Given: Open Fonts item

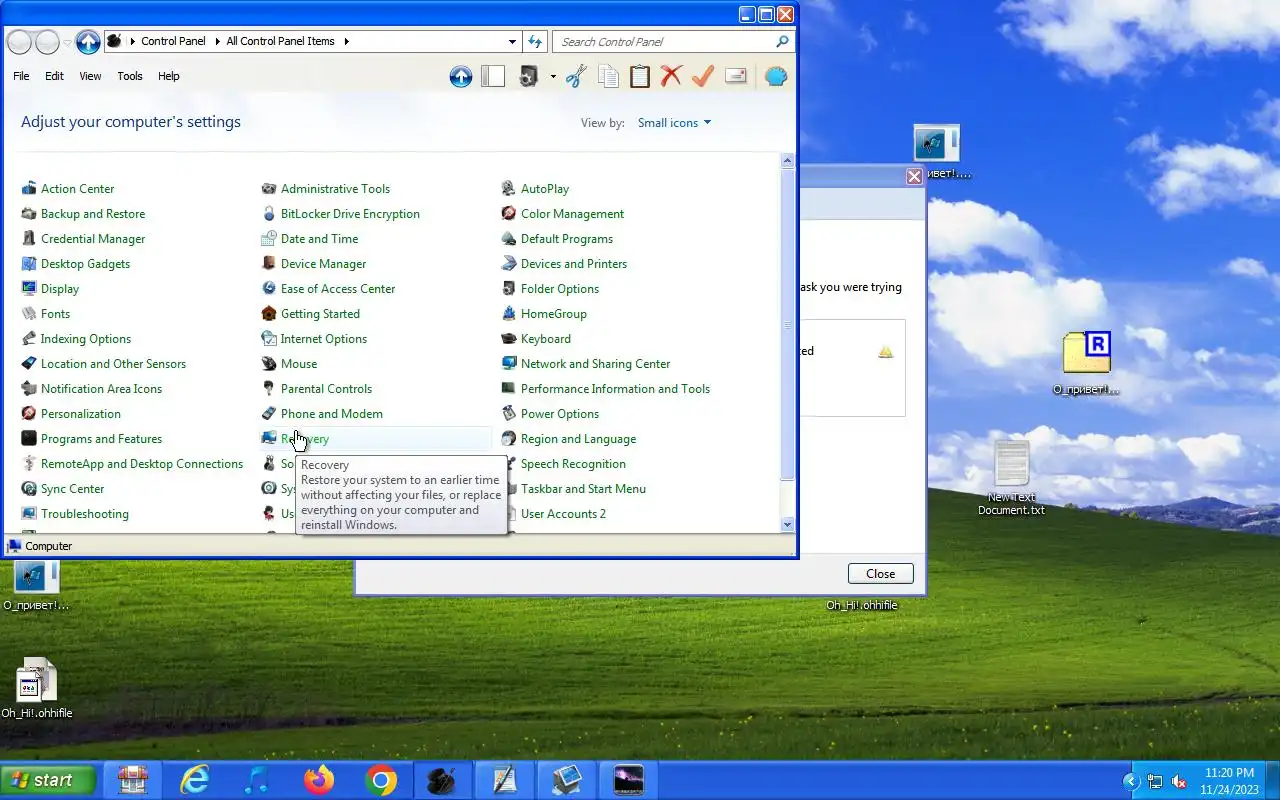Looking at the screenshot, I should pos(55,314).
